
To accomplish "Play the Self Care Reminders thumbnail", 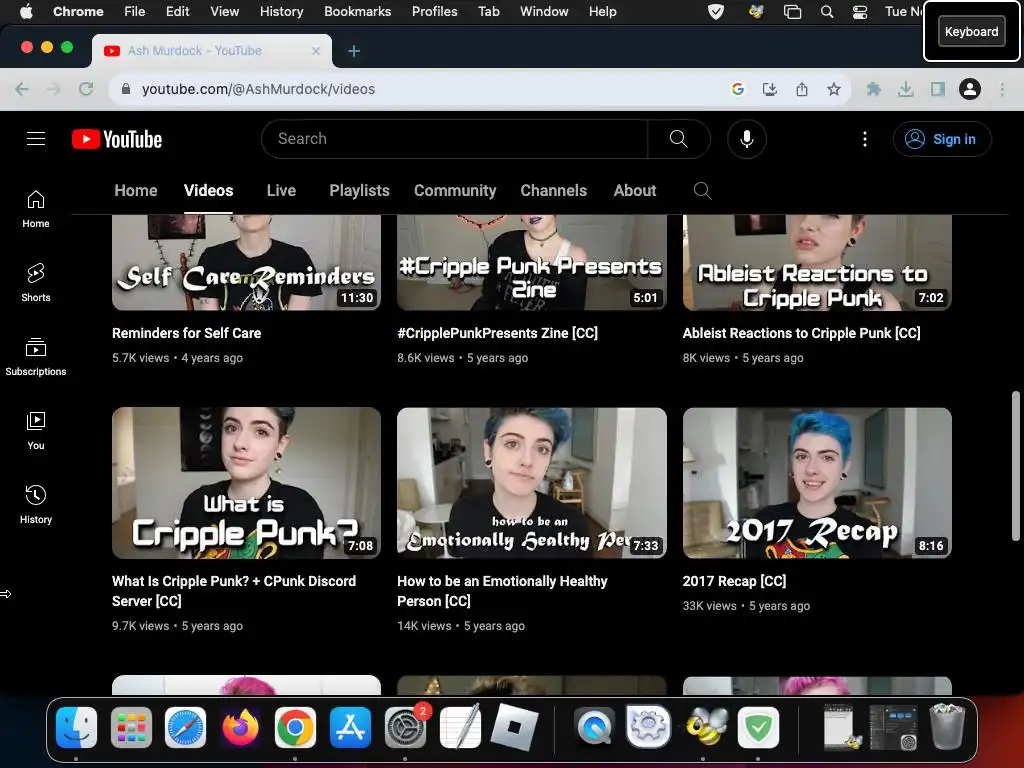I will click(x=246, y=263).
